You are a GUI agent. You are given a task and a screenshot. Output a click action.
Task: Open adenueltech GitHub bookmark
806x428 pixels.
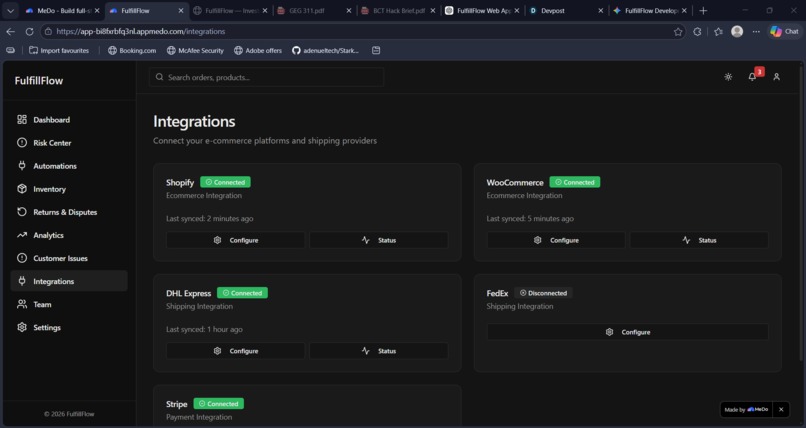325,50
